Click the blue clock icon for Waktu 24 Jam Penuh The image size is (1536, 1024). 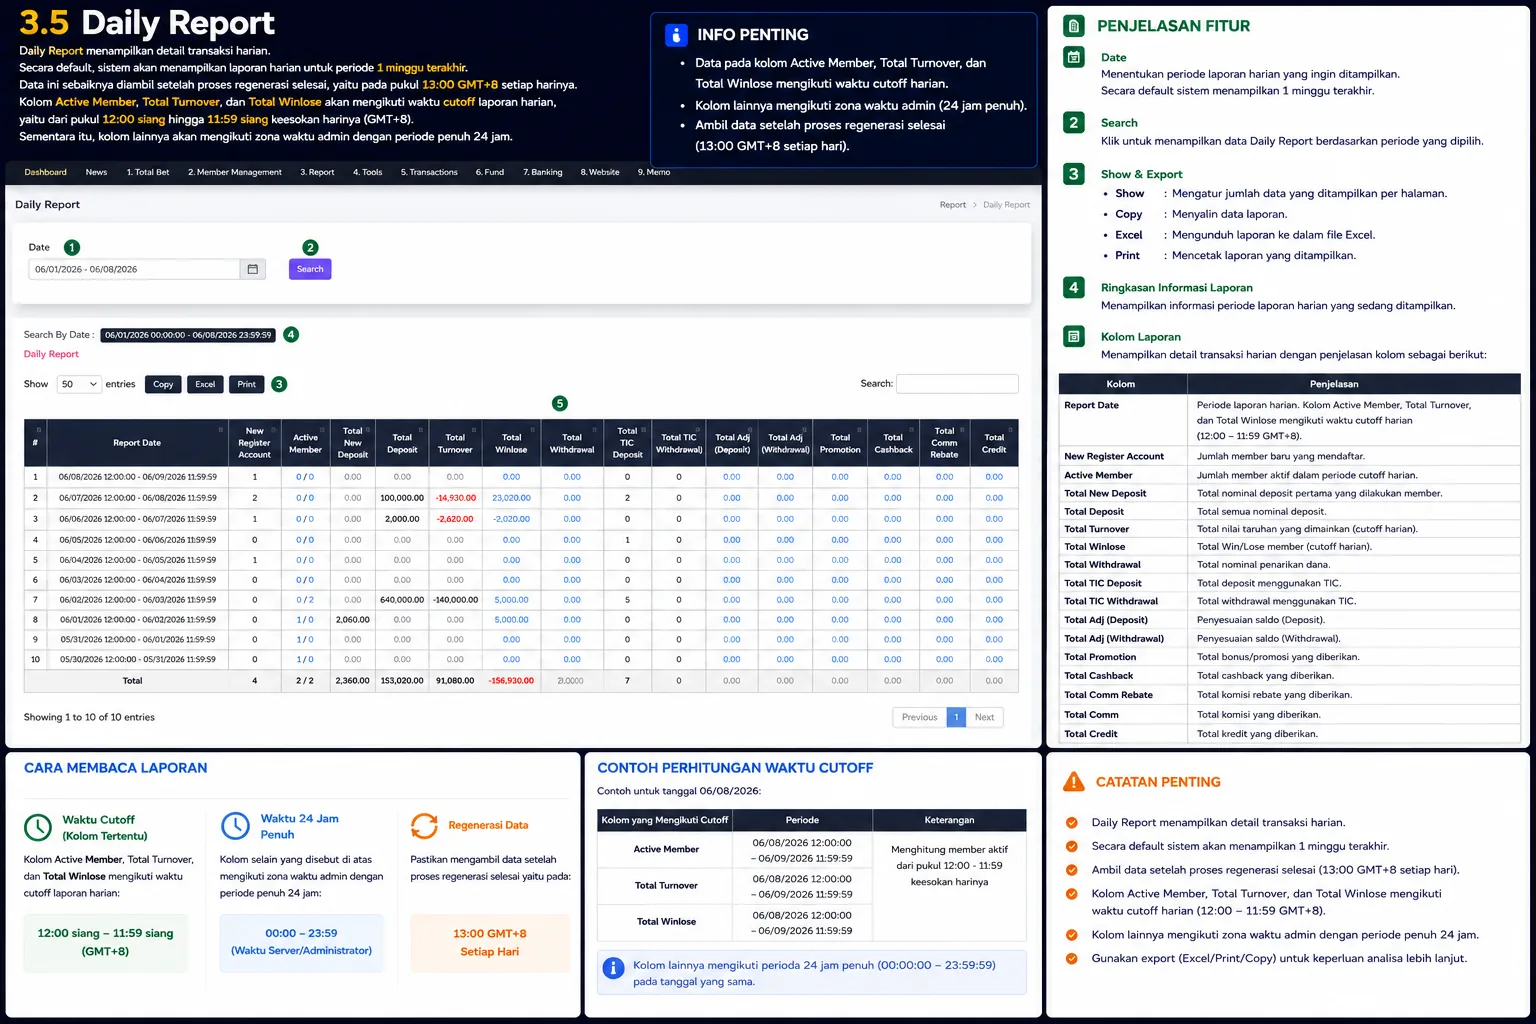tap(235, 826)
